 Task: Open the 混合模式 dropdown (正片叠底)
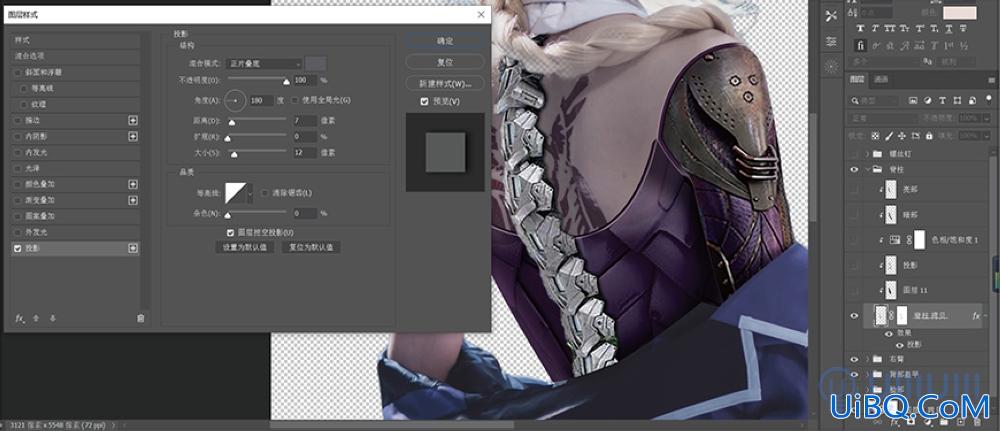(264, 64)
